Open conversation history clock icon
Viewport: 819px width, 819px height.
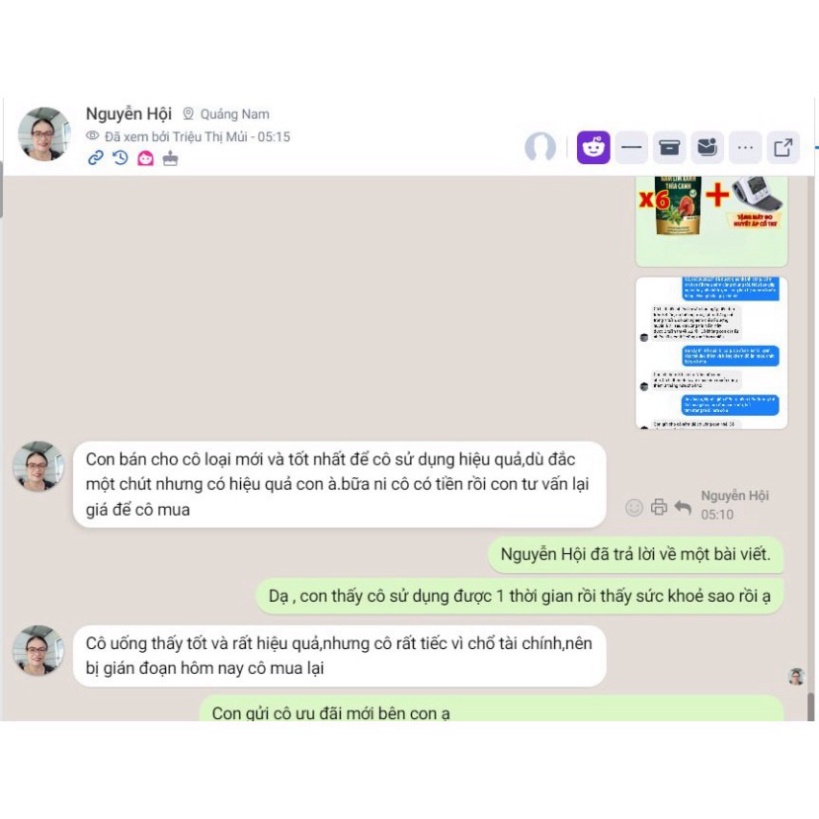coord(121,158)
